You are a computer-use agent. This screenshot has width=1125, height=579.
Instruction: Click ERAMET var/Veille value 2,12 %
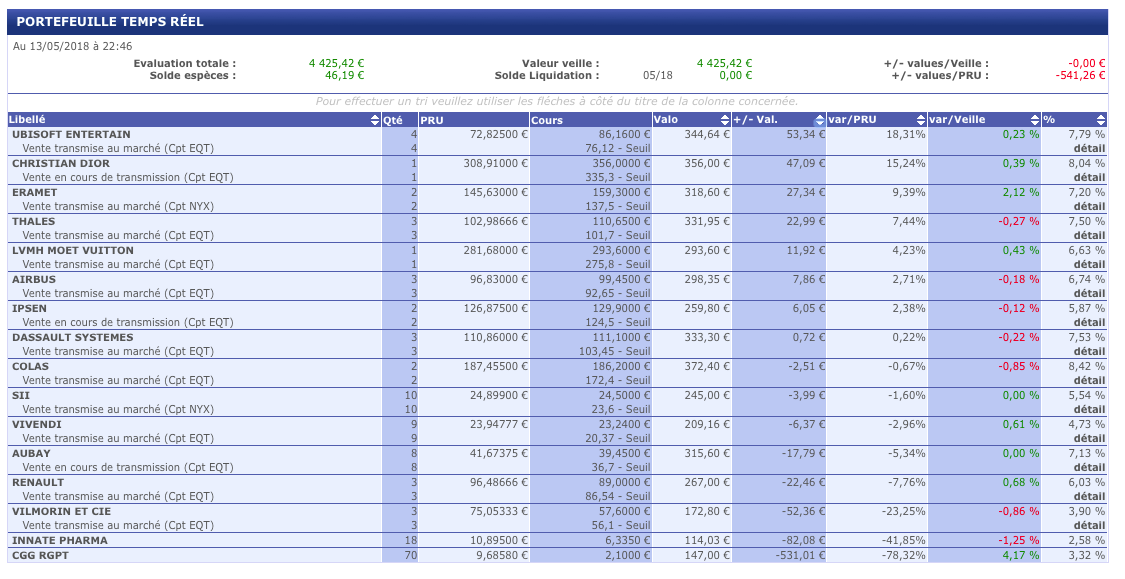point(1021,192)
